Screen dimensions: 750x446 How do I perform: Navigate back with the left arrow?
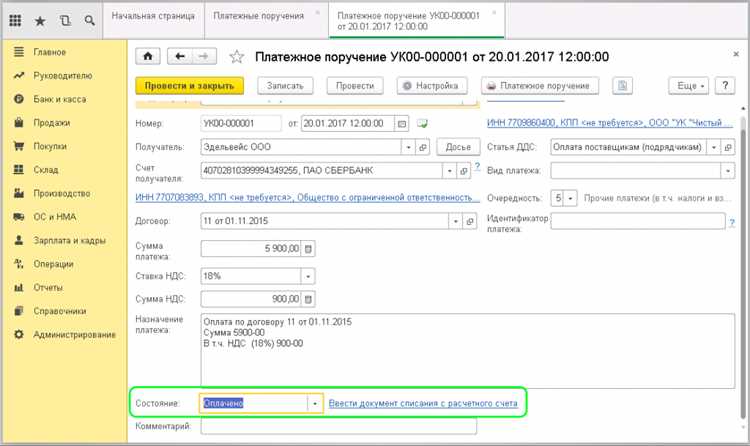tap(180, 56)
